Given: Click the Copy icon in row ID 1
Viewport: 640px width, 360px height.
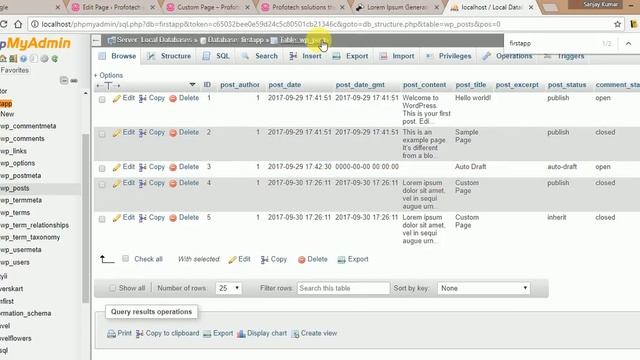Looking at the screenshot, I should 142,98.
